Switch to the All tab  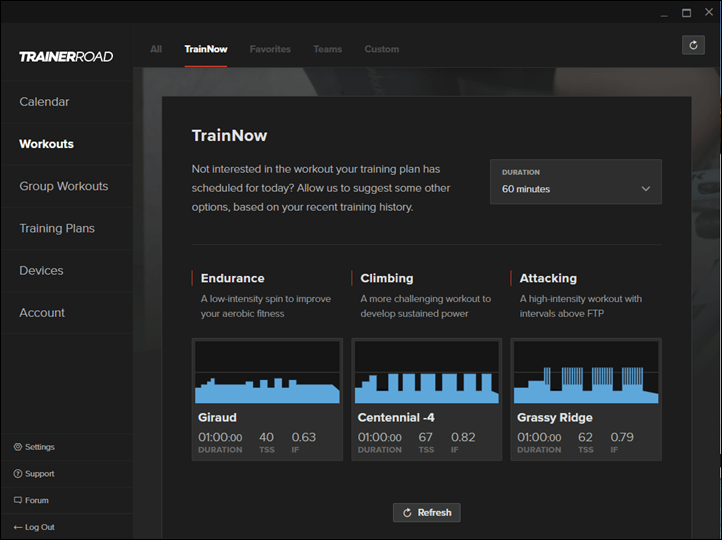156,49
